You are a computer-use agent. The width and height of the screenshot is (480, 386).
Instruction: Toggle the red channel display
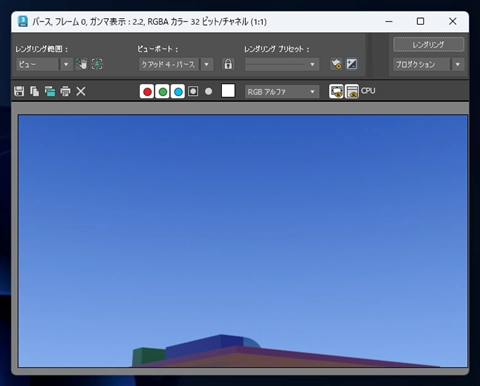click(x=147, y=91)
